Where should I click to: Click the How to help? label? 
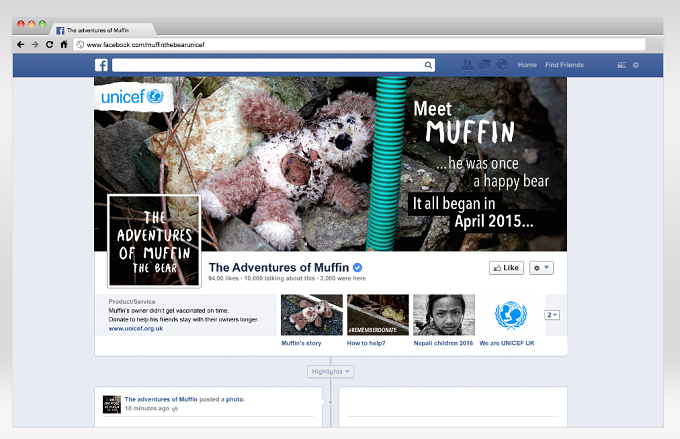tap(366, 343)
